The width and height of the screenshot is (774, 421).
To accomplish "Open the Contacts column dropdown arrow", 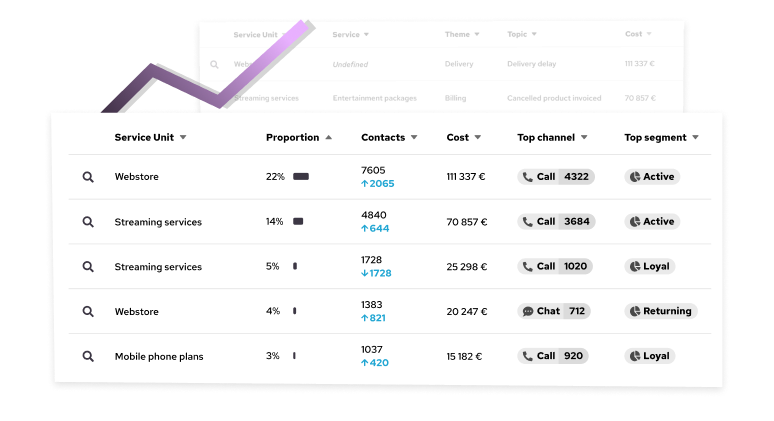I will tap(414, 137).
